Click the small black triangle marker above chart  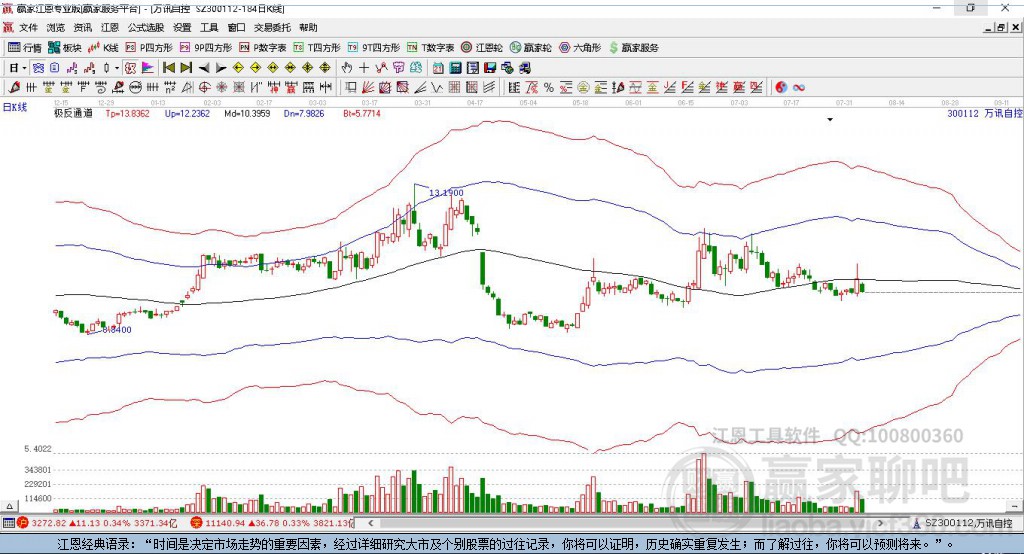tap(830, 120)
